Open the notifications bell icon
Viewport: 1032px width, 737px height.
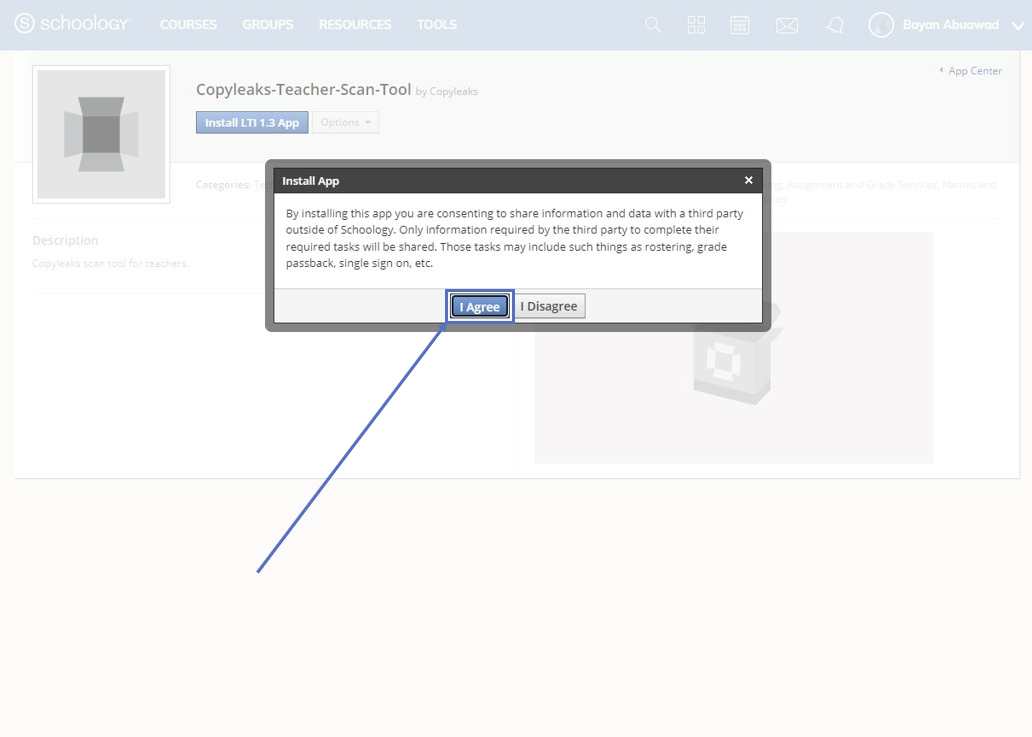point(835,25)
